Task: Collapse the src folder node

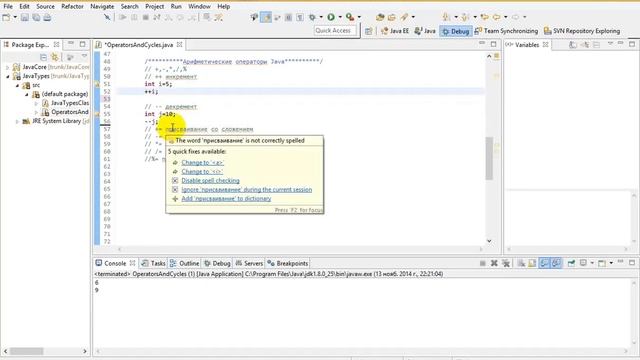Action: click(17, 85)
